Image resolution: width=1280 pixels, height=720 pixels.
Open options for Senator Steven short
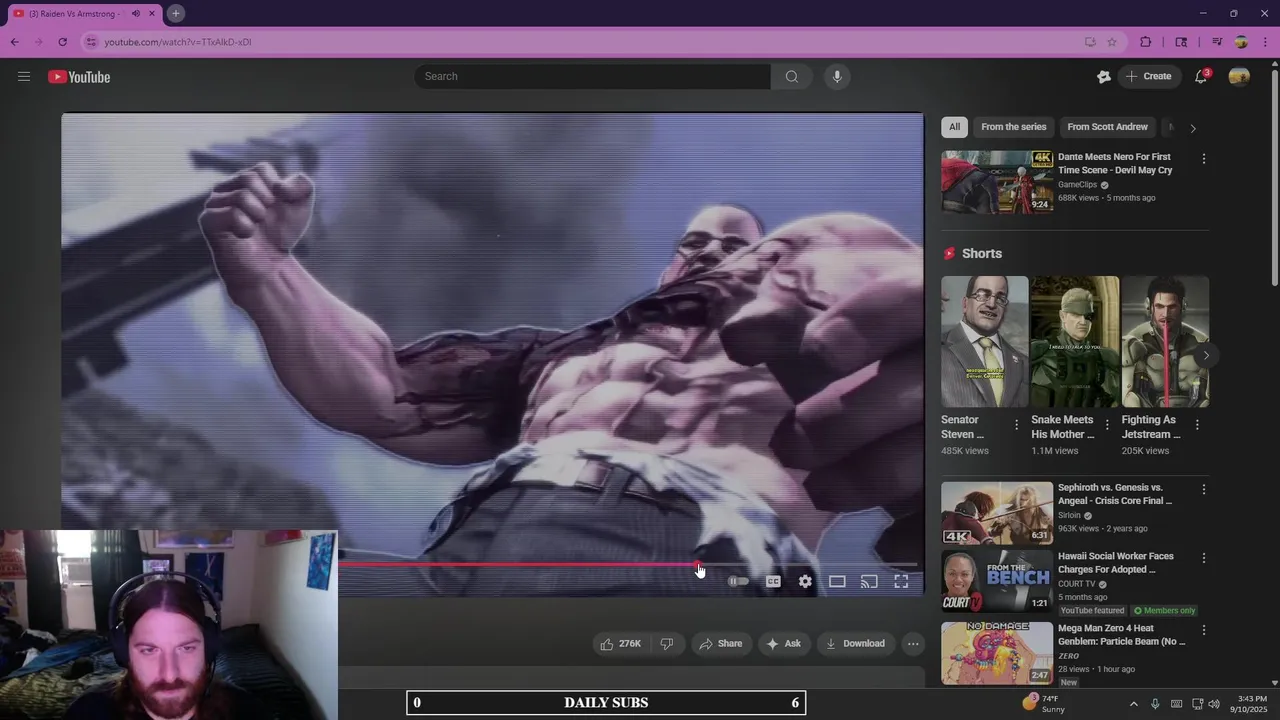(x=1016, y=425)
